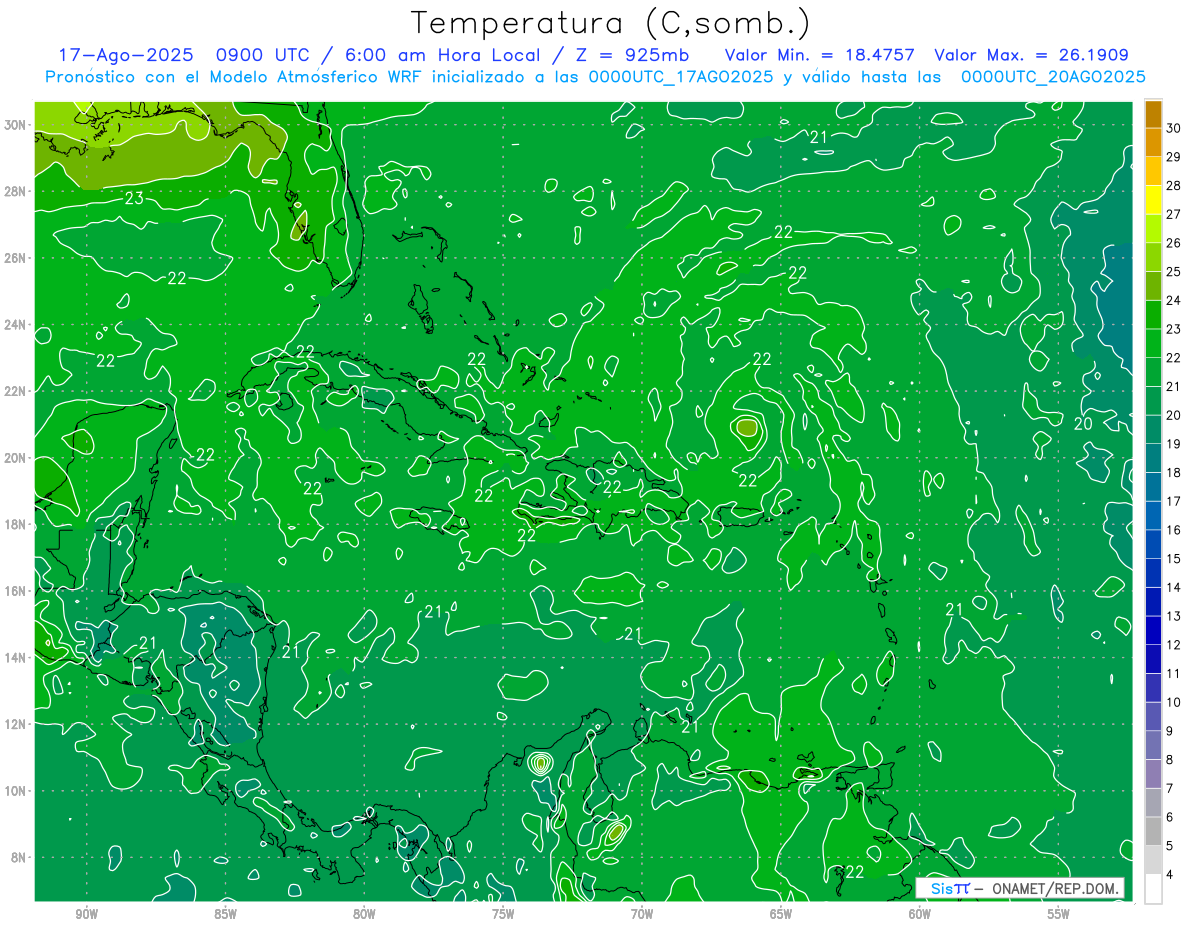The height and width of the screenshot is (927, 1200).
Task: Click the warm-core spot near 21N 66W
Action: click(747, 427)
